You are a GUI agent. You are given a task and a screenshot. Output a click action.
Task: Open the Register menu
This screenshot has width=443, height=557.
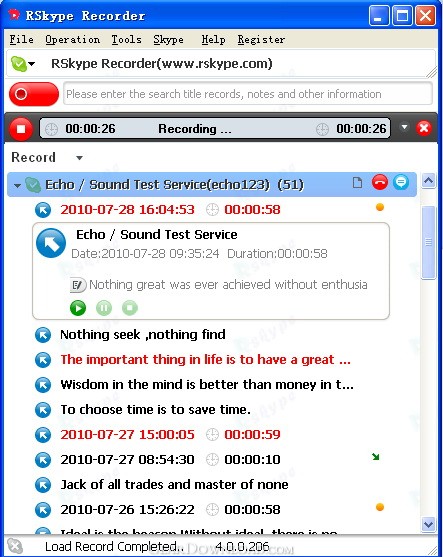pyautogui.click(x=261, y=39)
